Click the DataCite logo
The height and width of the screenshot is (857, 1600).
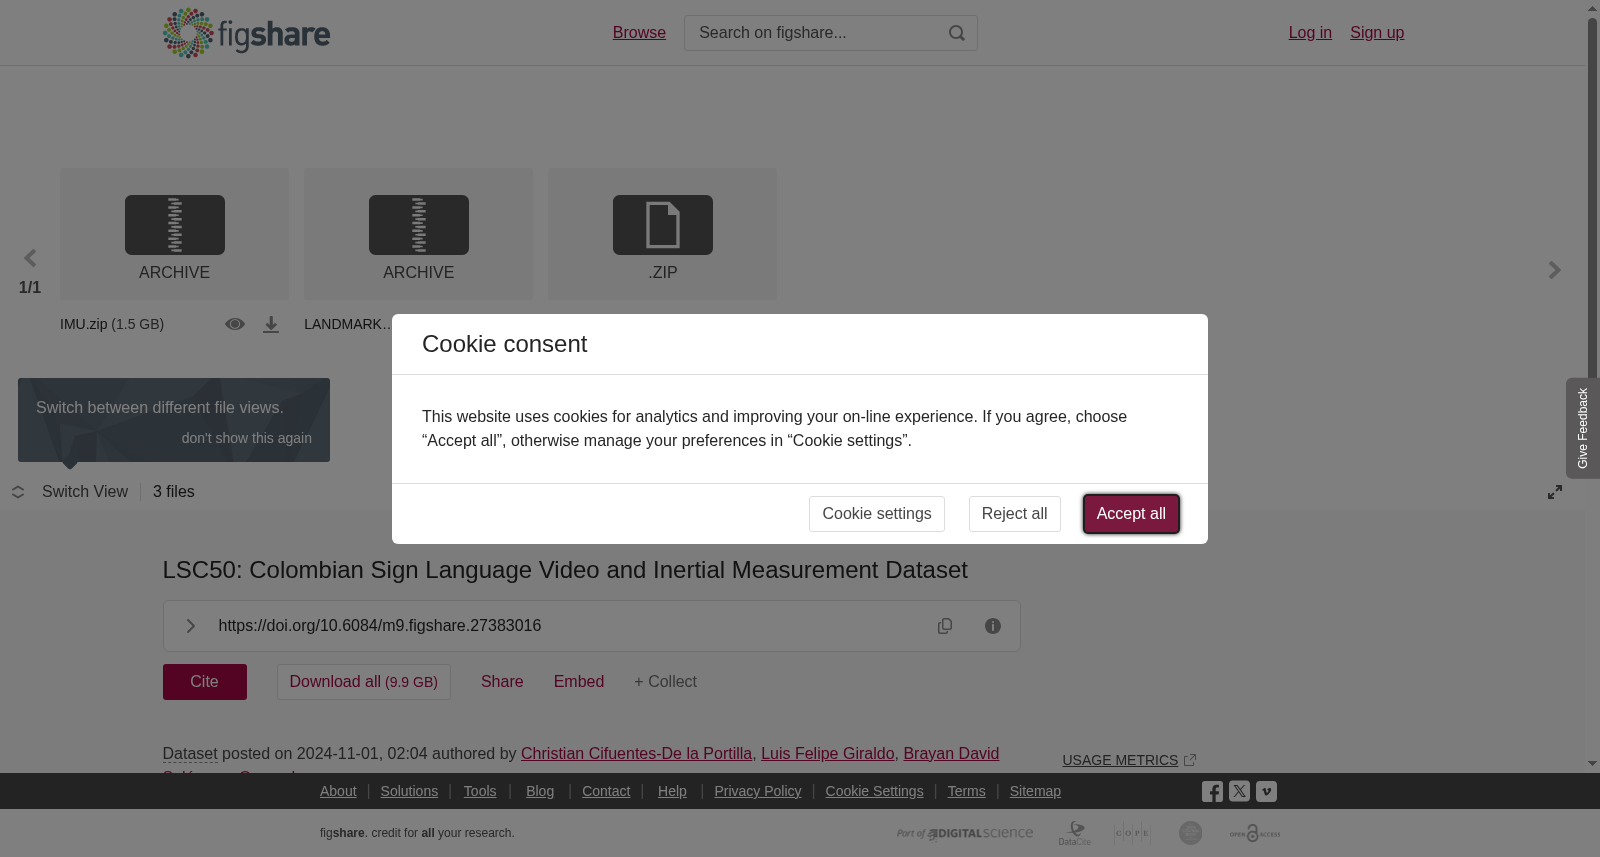[x=1075, y=833]
